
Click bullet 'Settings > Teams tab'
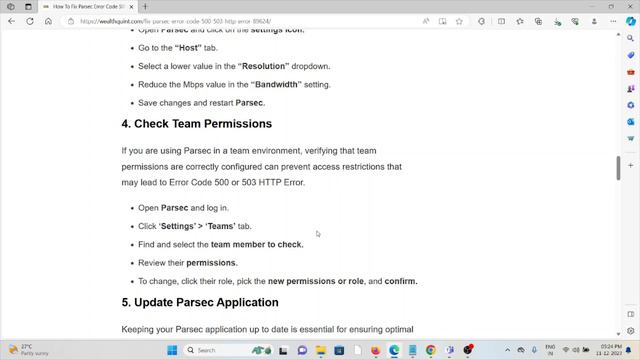click(195, 226)
